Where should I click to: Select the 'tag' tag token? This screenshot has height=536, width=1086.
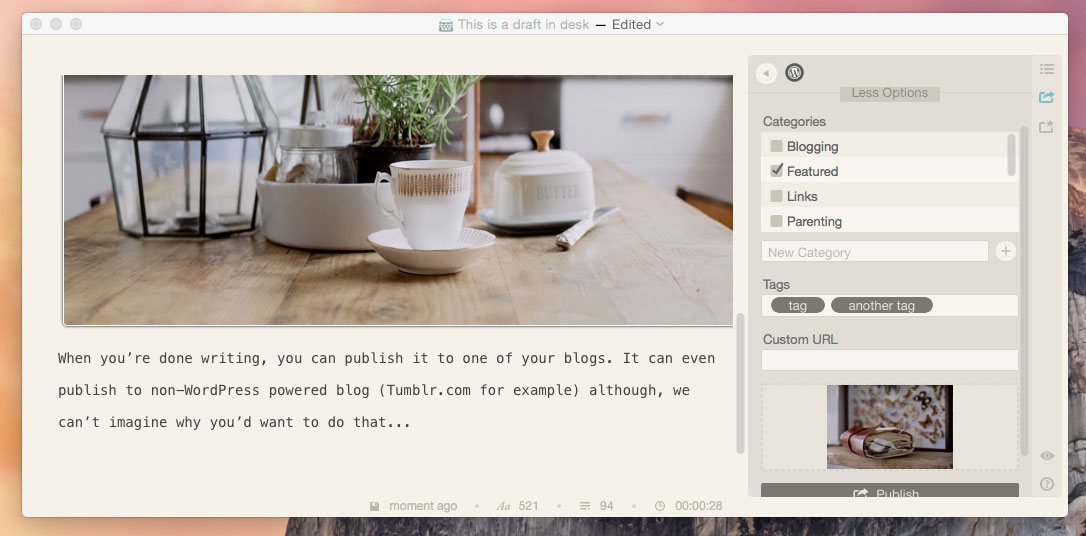798,305
